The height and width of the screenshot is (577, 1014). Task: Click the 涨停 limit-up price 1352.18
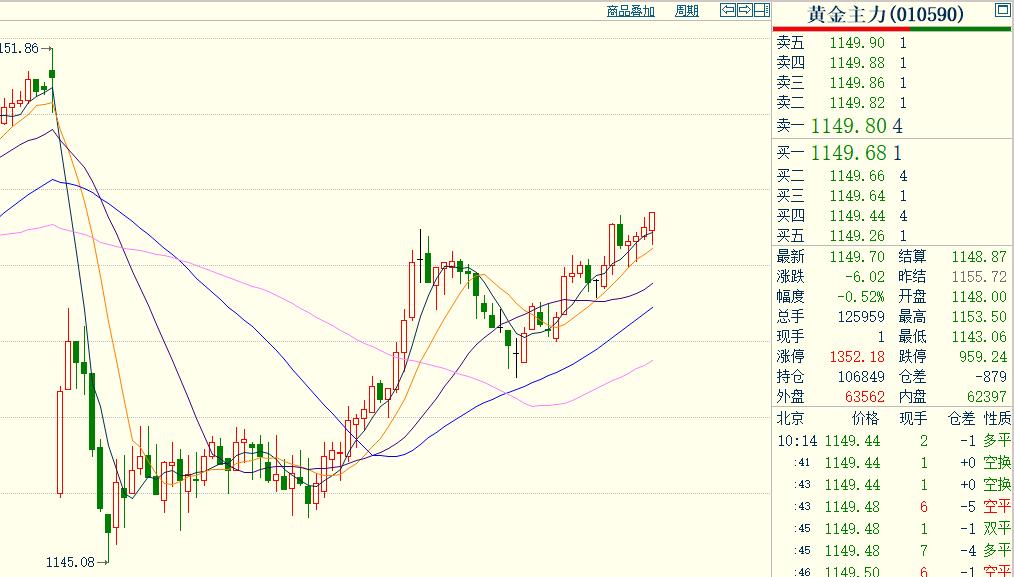tap(857, 356)
